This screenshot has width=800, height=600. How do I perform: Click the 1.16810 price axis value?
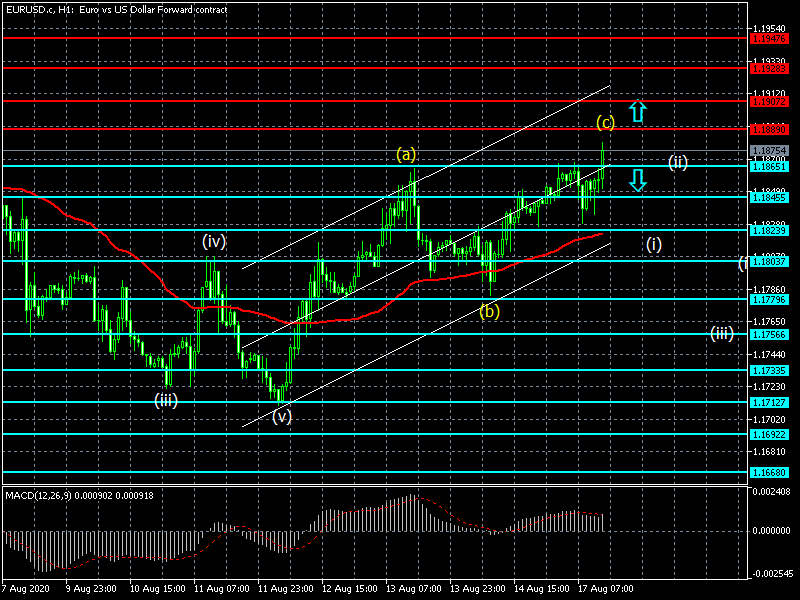(x=769, y=452)
